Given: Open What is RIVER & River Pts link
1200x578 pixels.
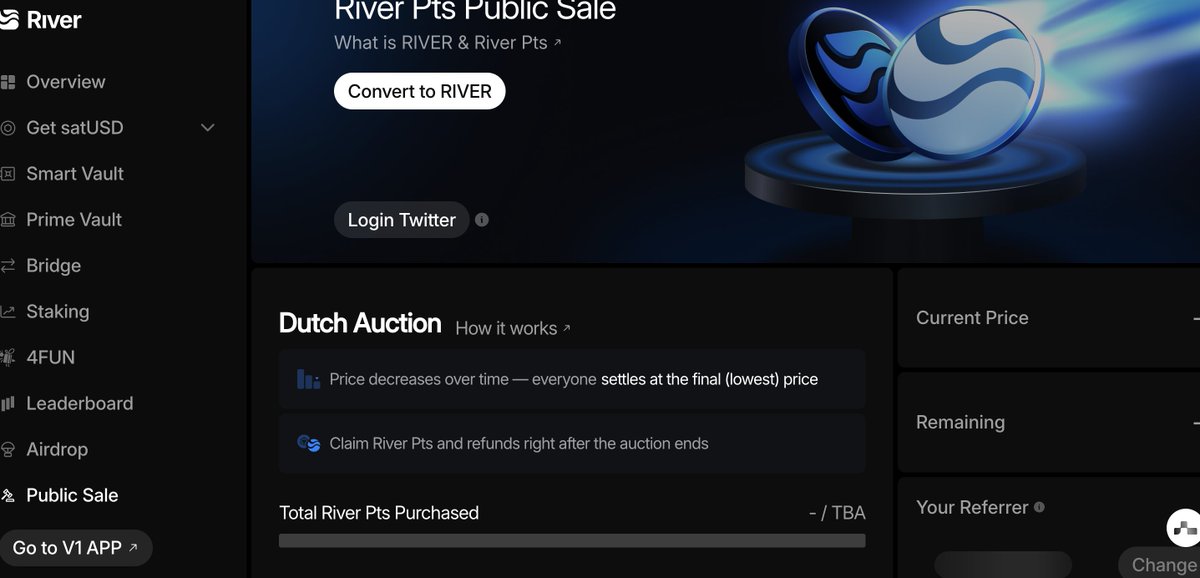Looking at the screenshot, I should [448, 43].
